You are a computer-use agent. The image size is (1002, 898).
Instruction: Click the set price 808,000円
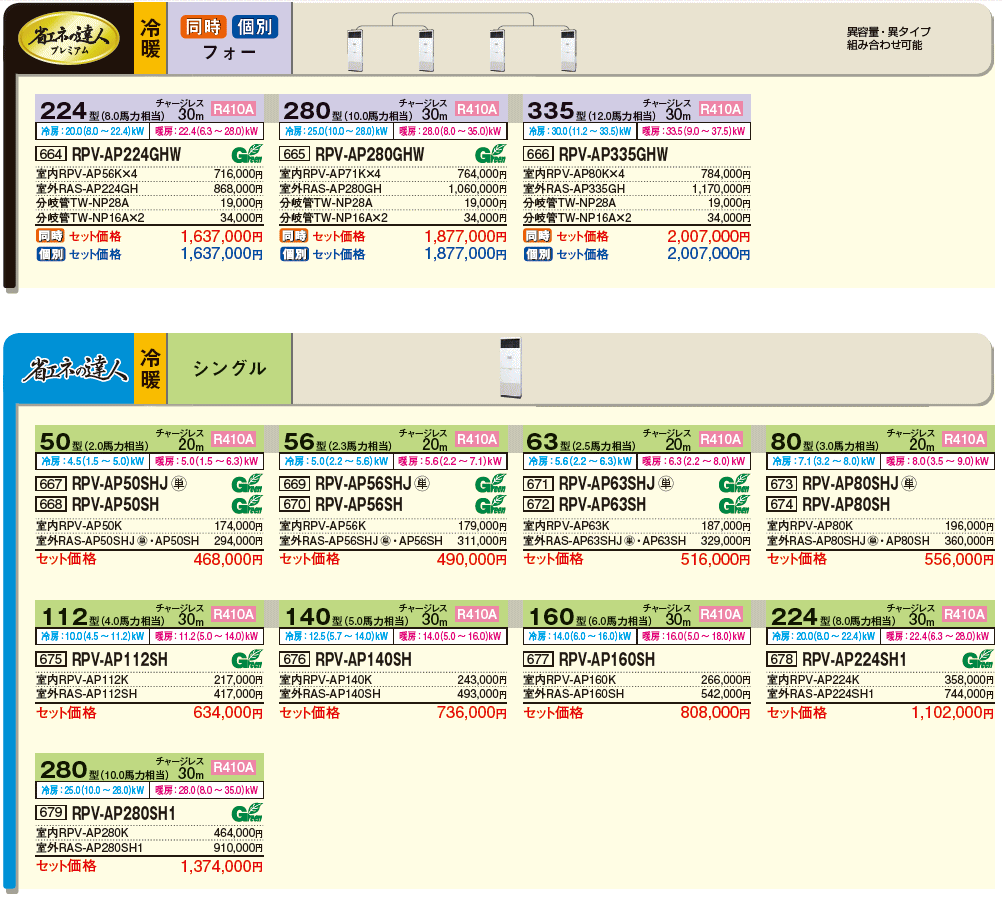(x=715, y=713)
